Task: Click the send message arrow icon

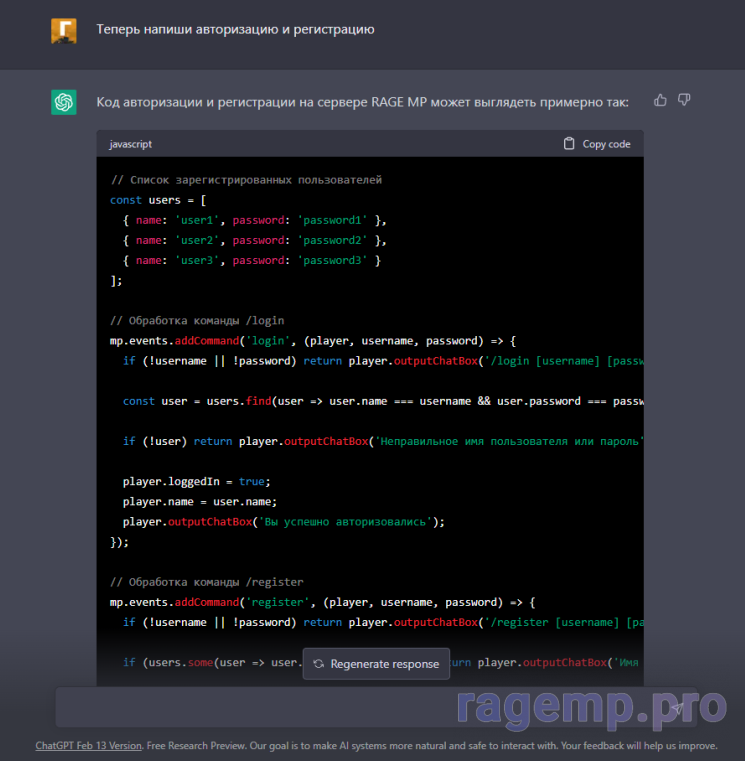Action: (678, 709)
